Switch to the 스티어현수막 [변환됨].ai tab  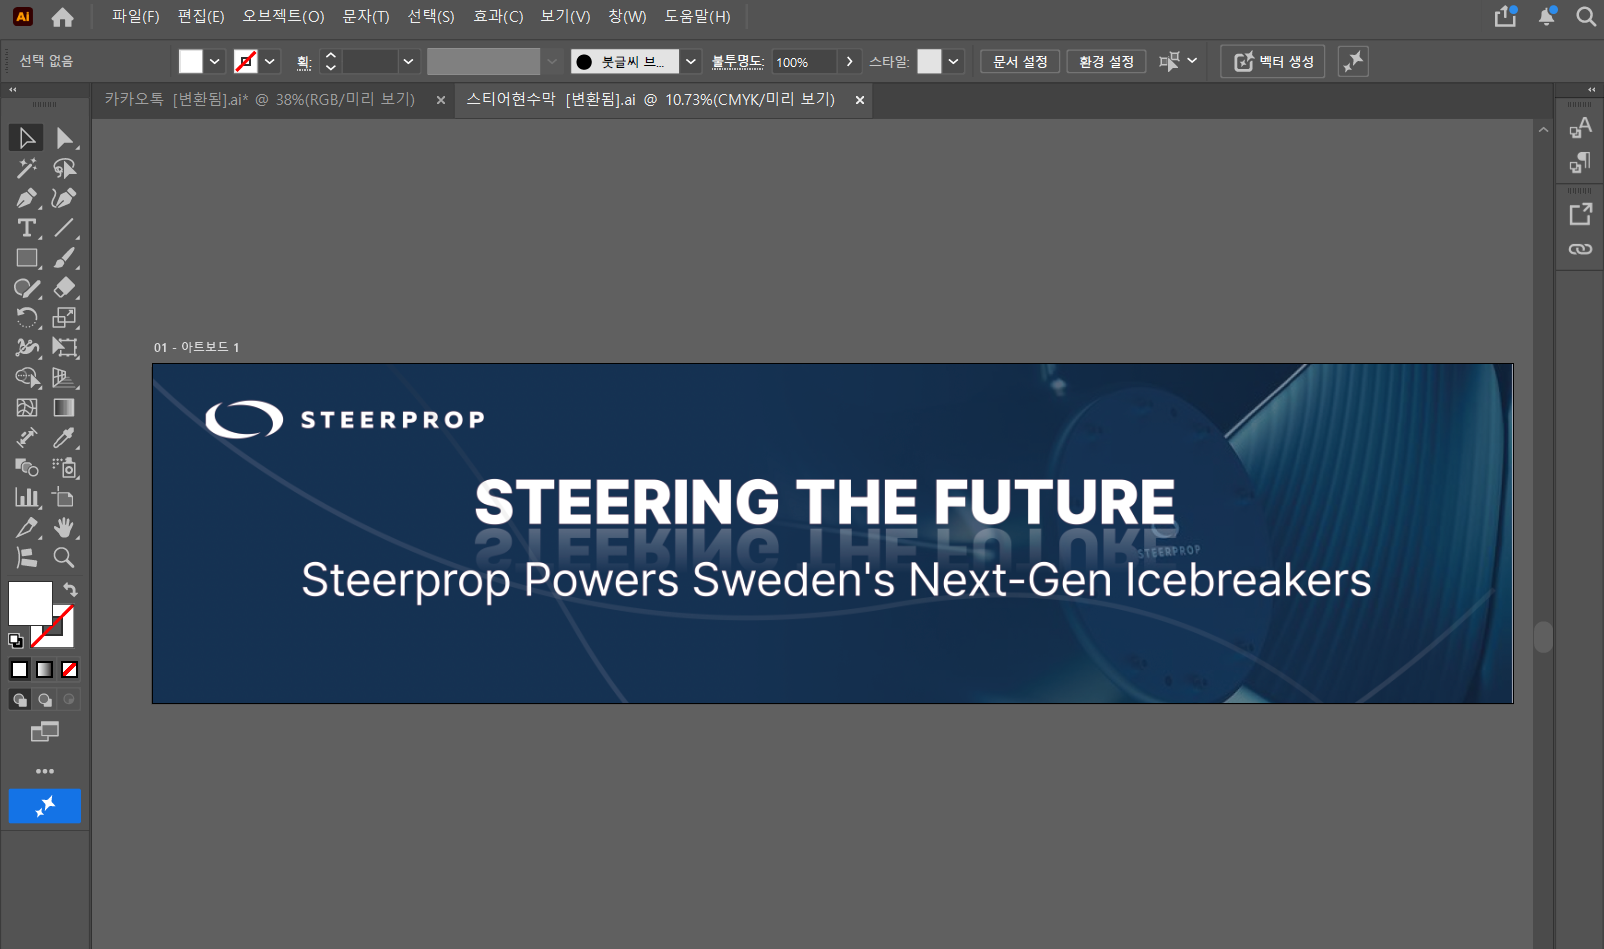click(x=650, y=100)
